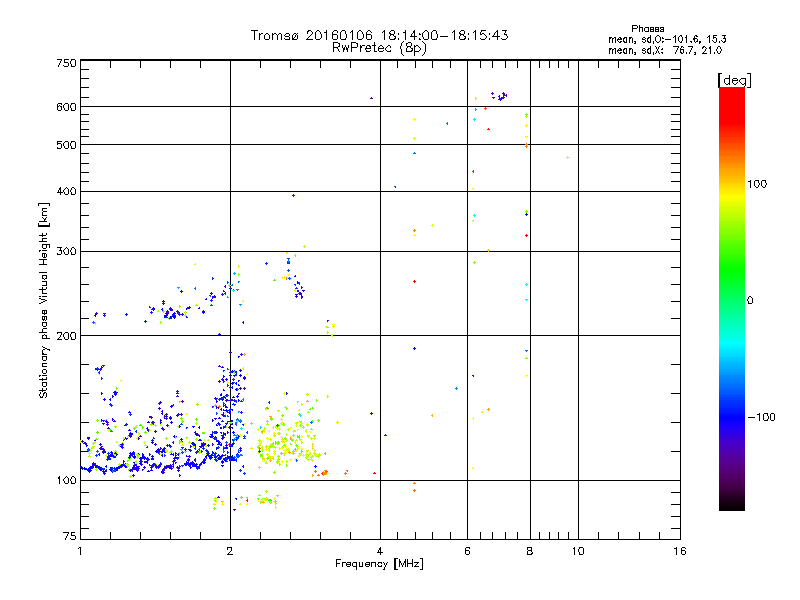The height and width of the screenshot is (600, 800).
Task: Click the isolated yellow point near 10 MHz
Action: [567, 158]
